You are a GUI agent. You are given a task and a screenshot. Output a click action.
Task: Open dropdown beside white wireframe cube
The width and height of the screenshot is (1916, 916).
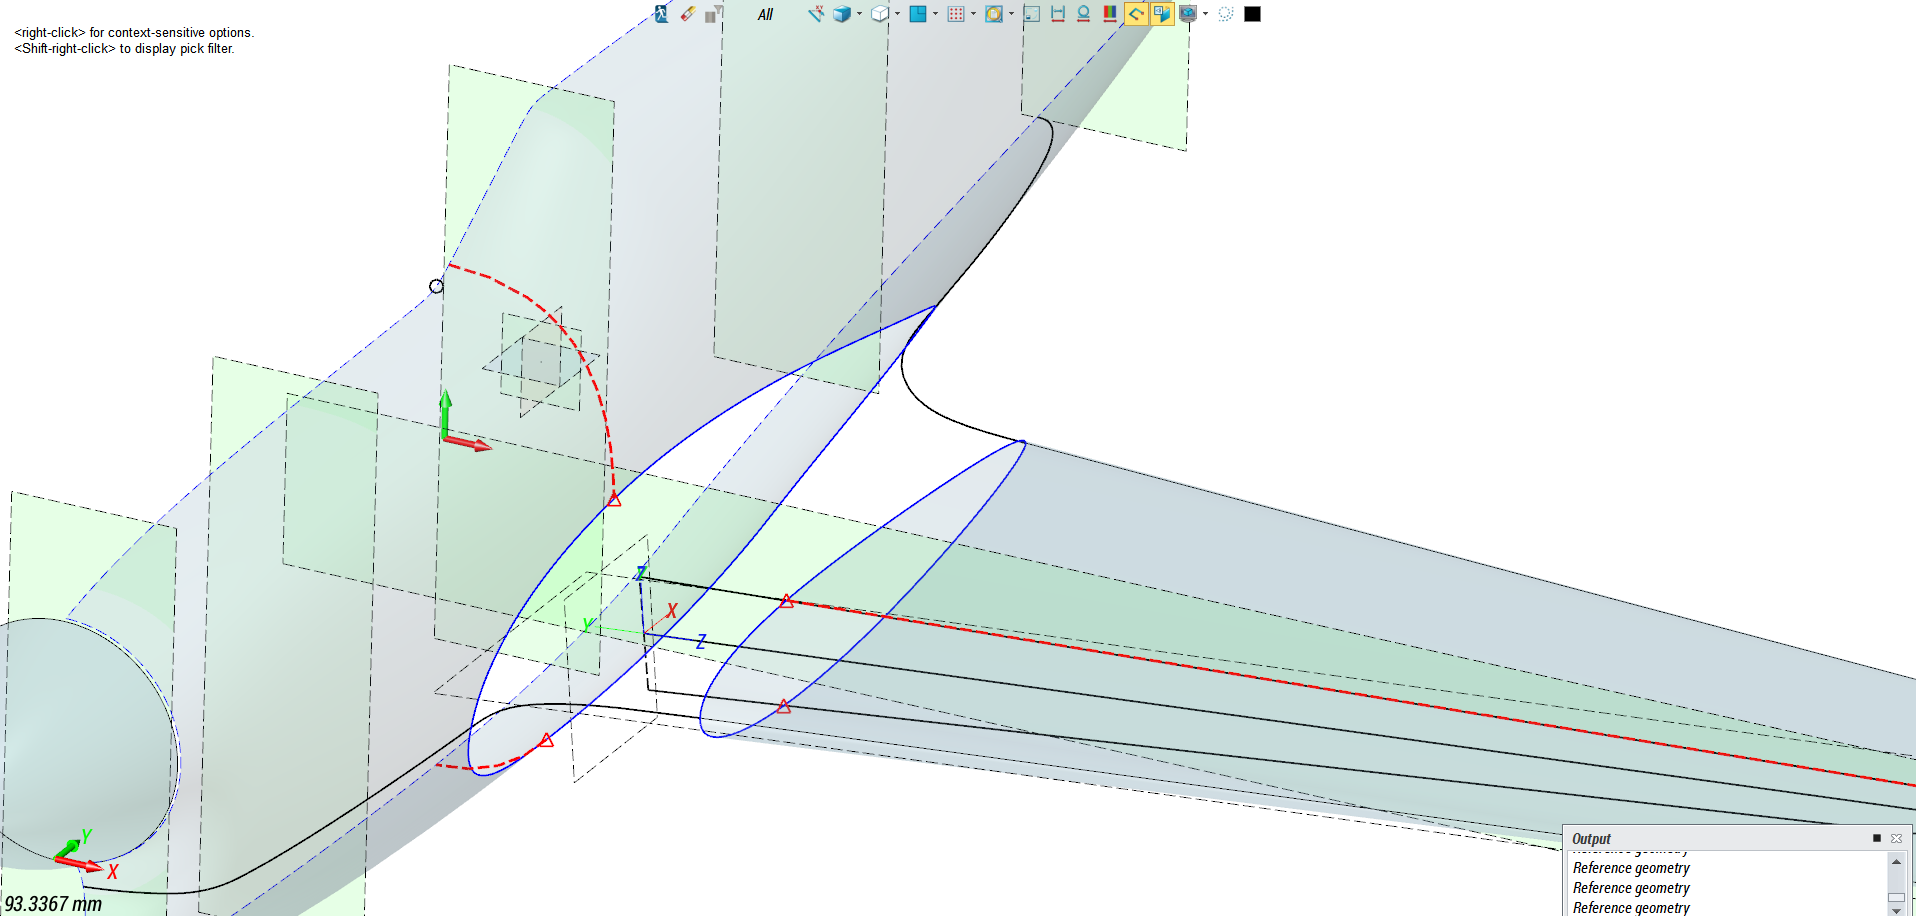897,14
